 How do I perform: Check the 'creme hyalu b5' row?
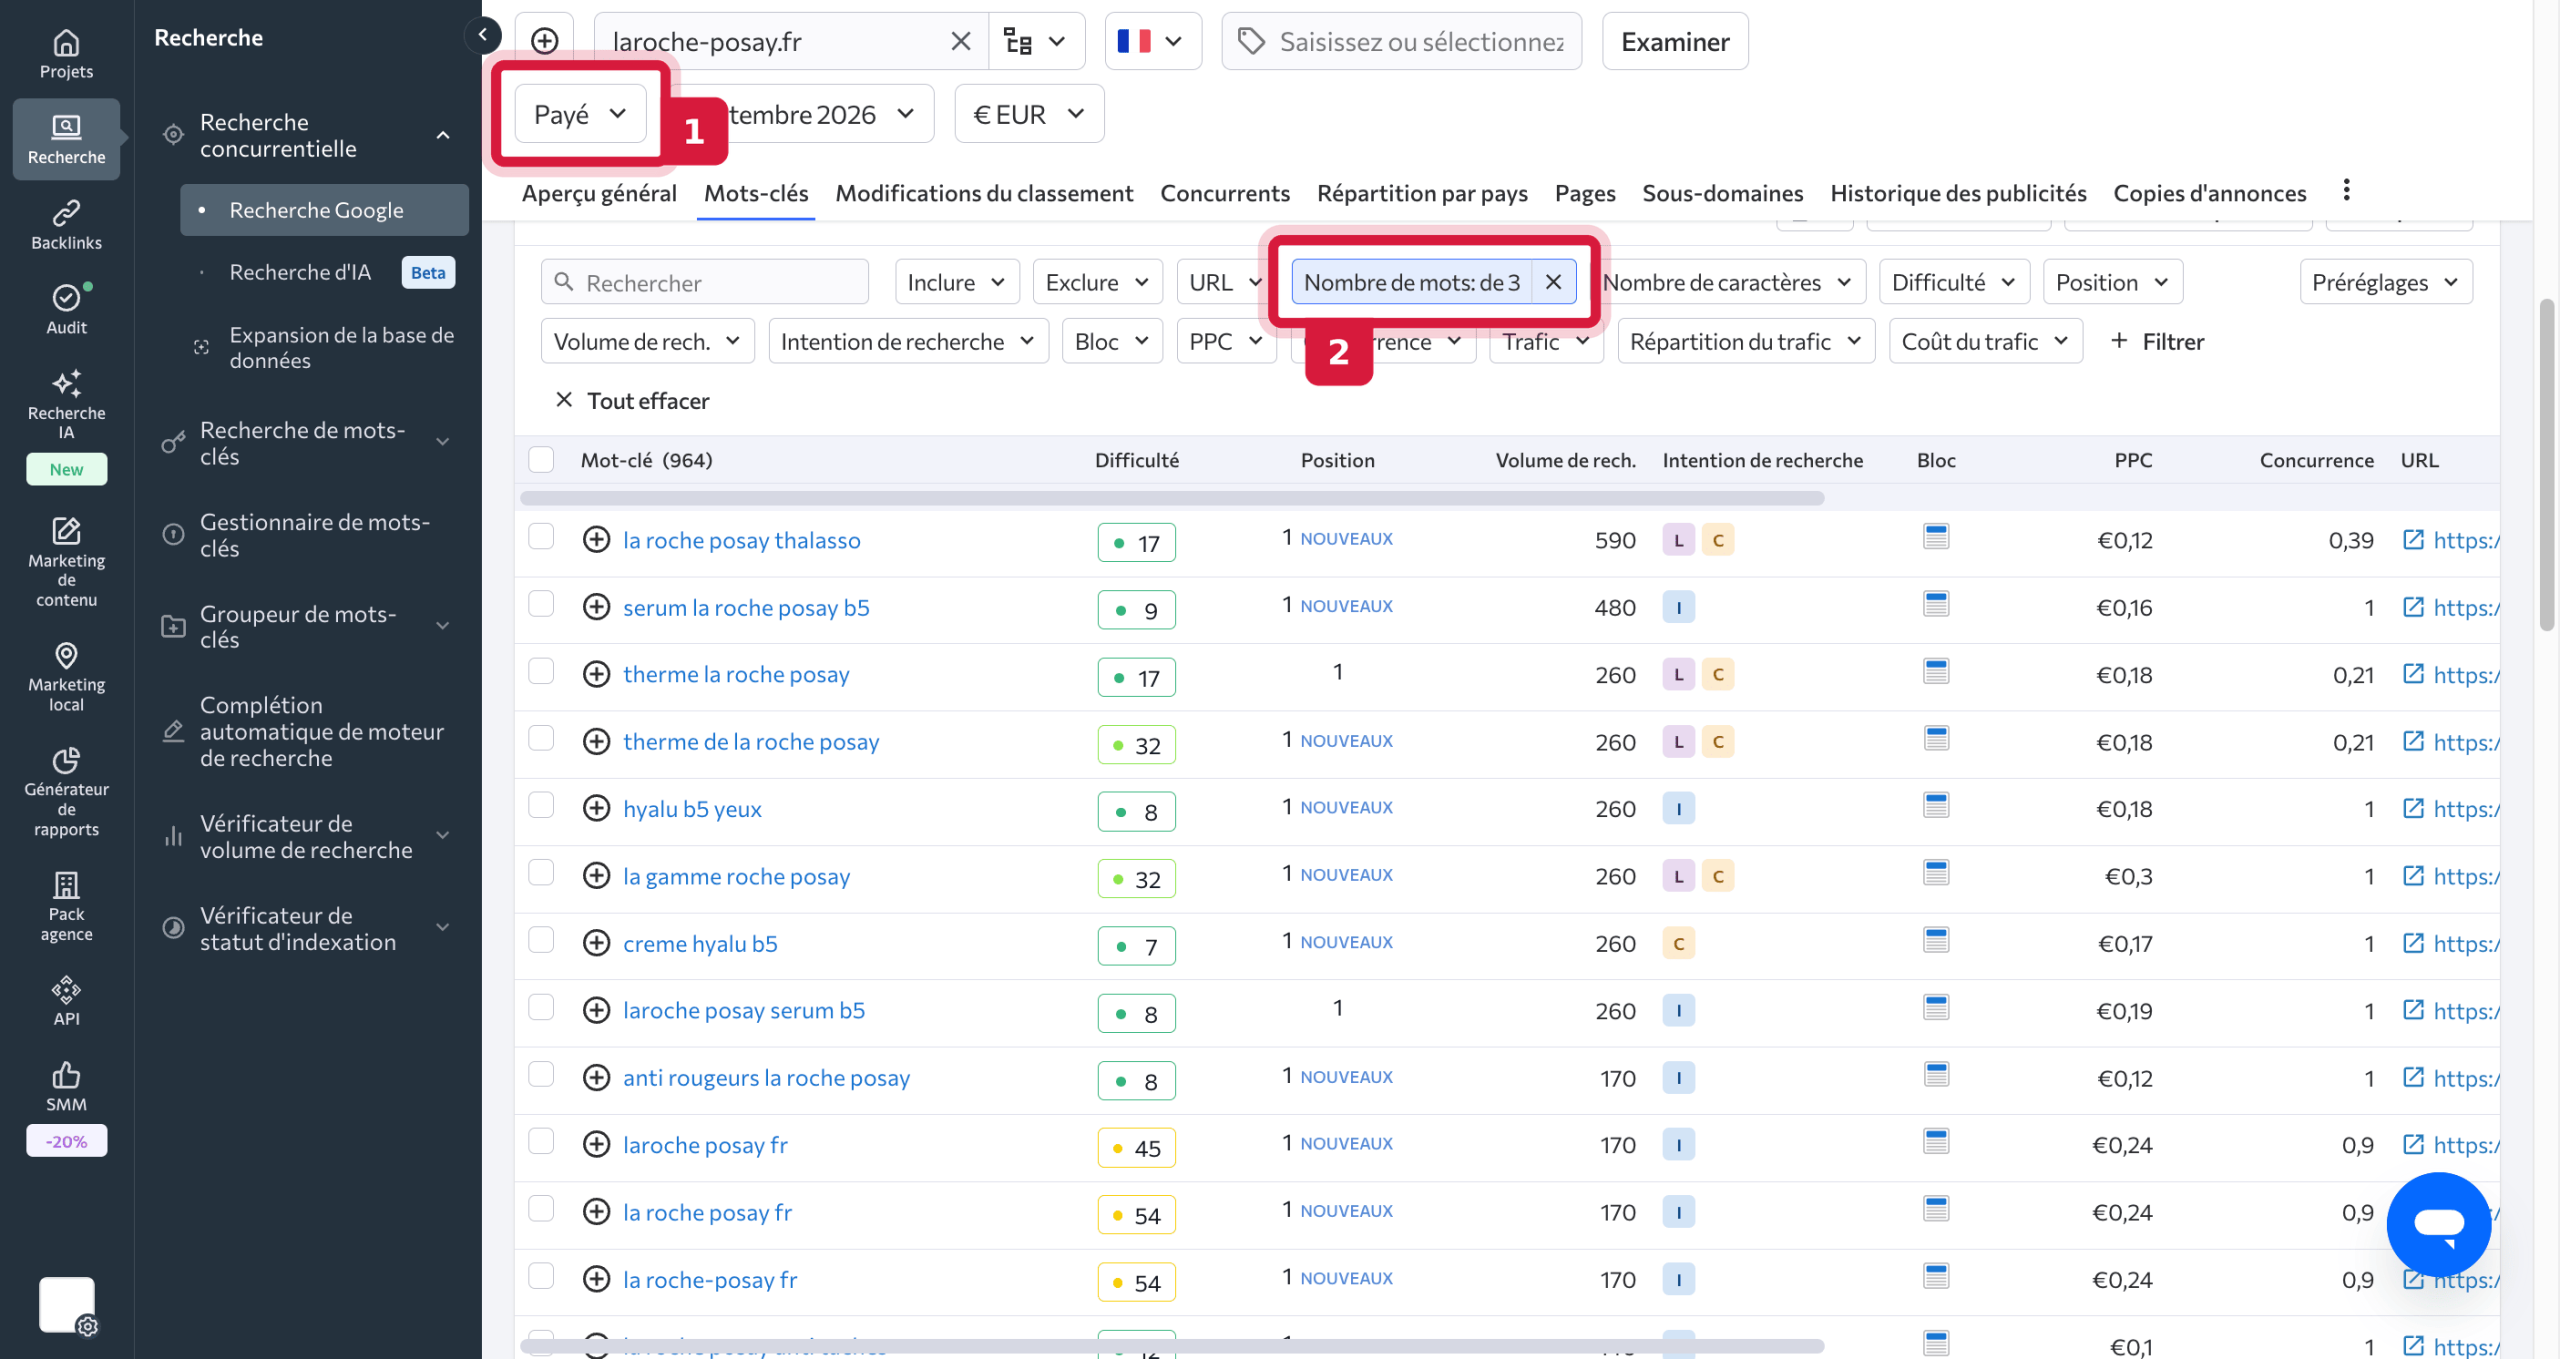tap(541, 941)
